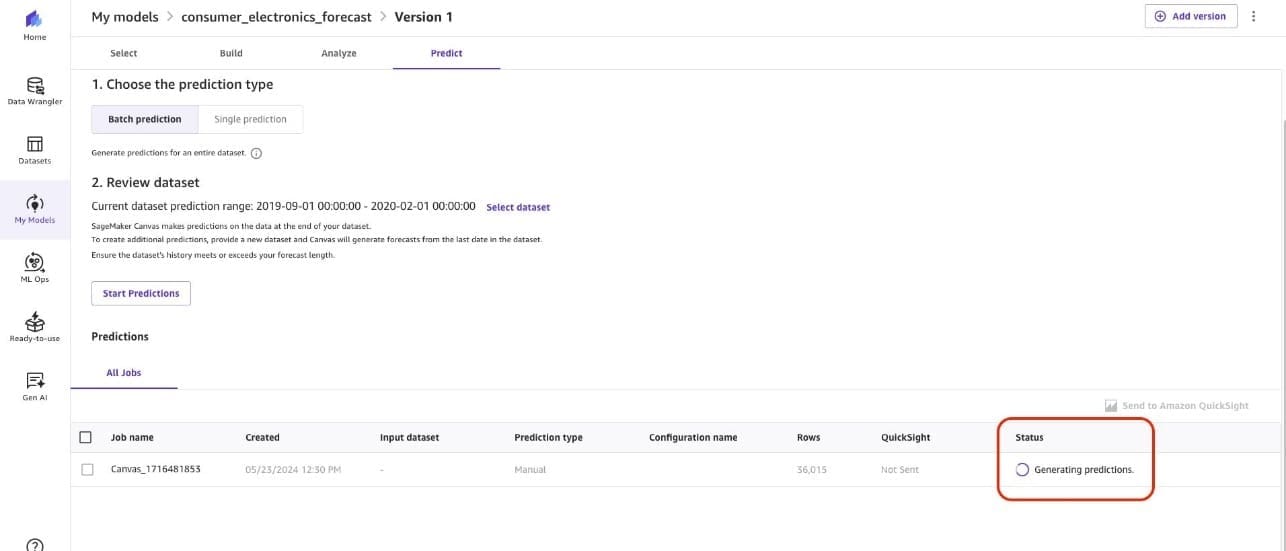The width and height of the screenshot is (1286, 551).
Task: Go to Datasets in the sidebar
Action: pos(34,145)
